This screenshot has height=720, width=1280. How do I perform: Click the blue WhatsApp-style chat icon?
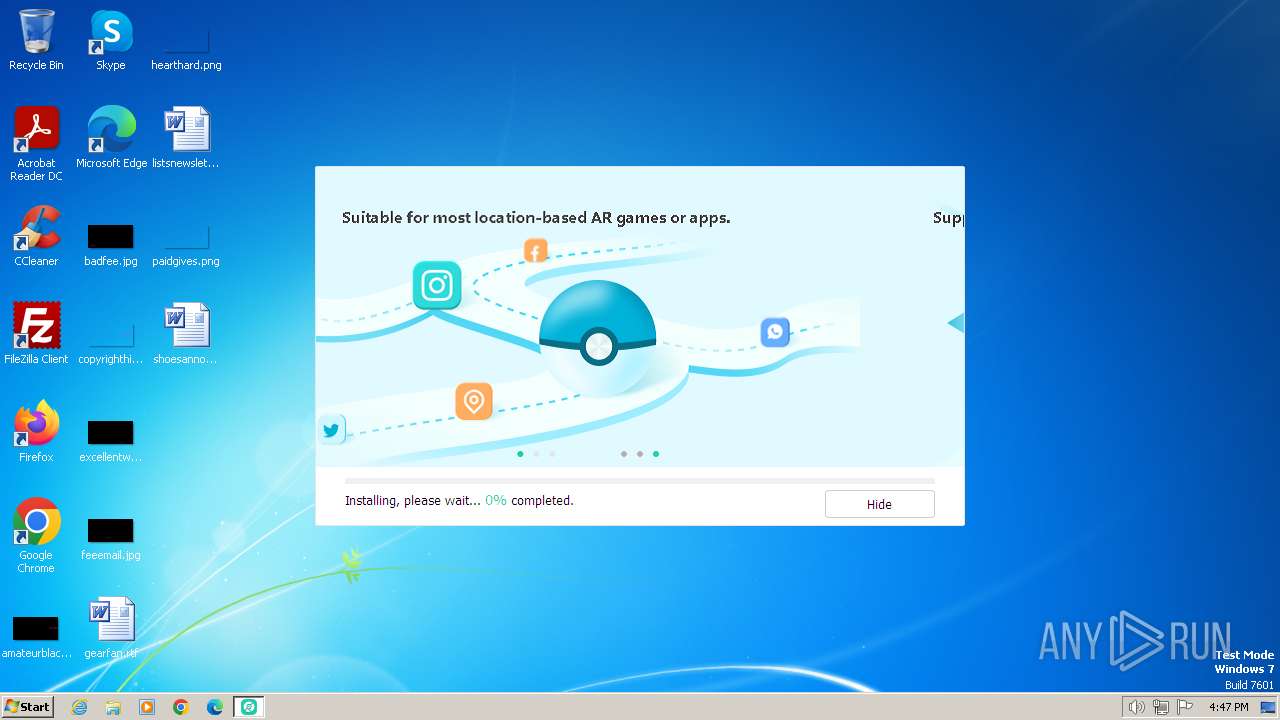(775, 332)
